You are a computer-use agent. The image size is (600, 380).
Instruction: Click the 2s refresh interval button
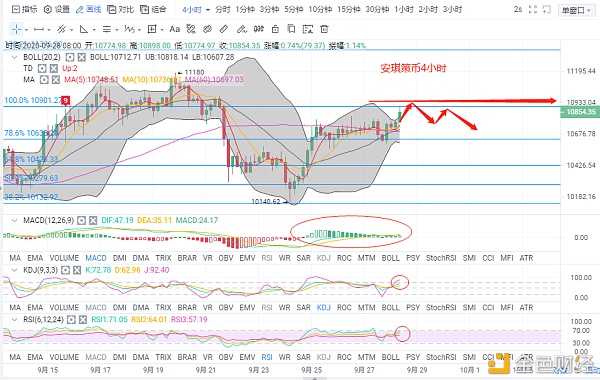(518, 10)
